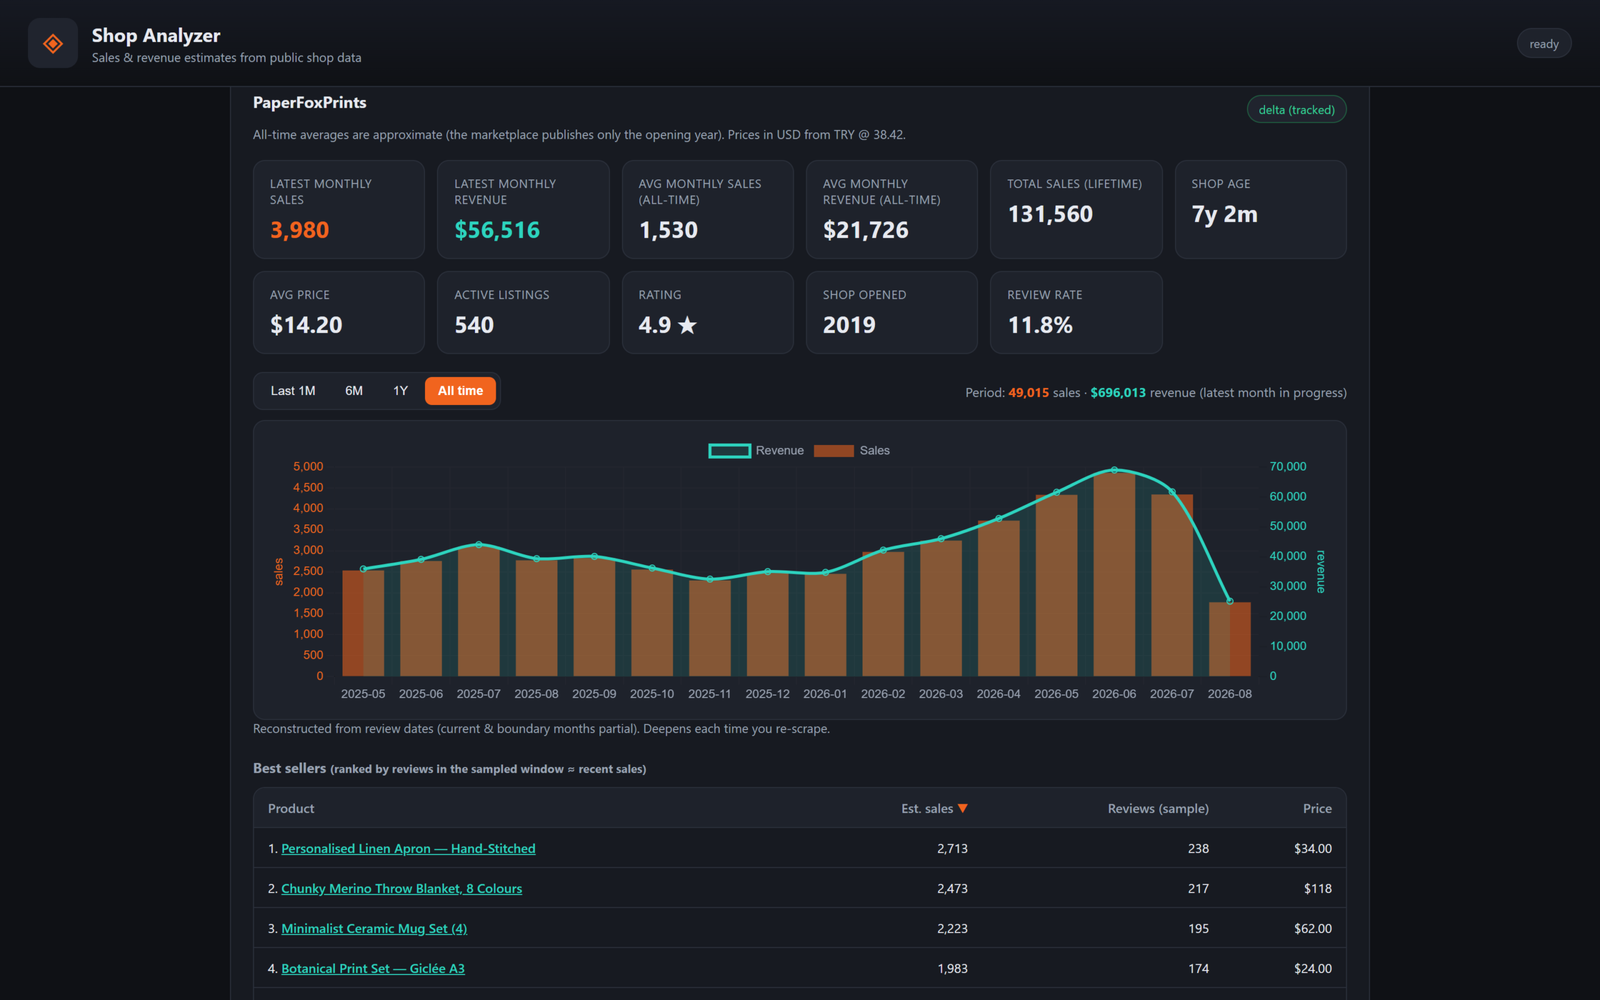Open Botanical Print Set Giclée A3 link
Screen dimensions: 1600x1000
(373, 968)
